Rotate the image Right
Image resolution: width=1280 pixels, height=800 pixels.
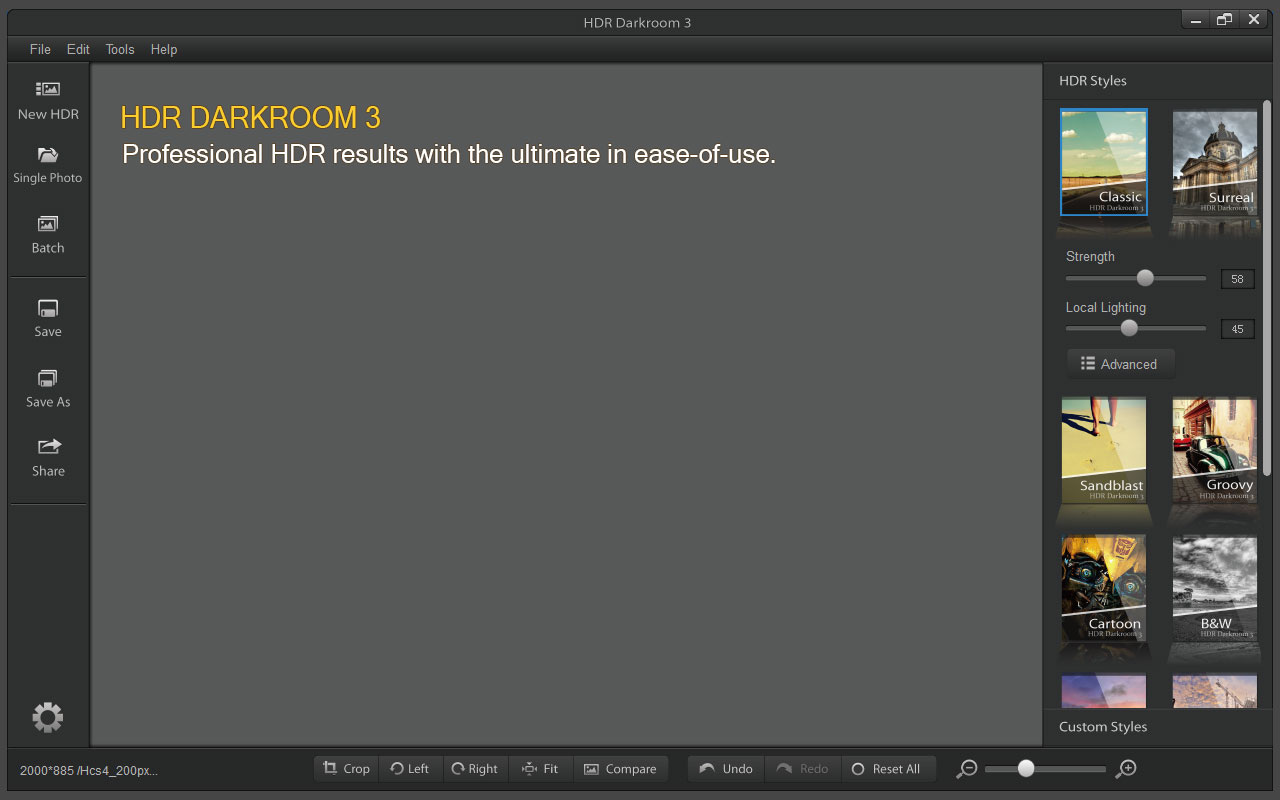(x=475, y=769)
